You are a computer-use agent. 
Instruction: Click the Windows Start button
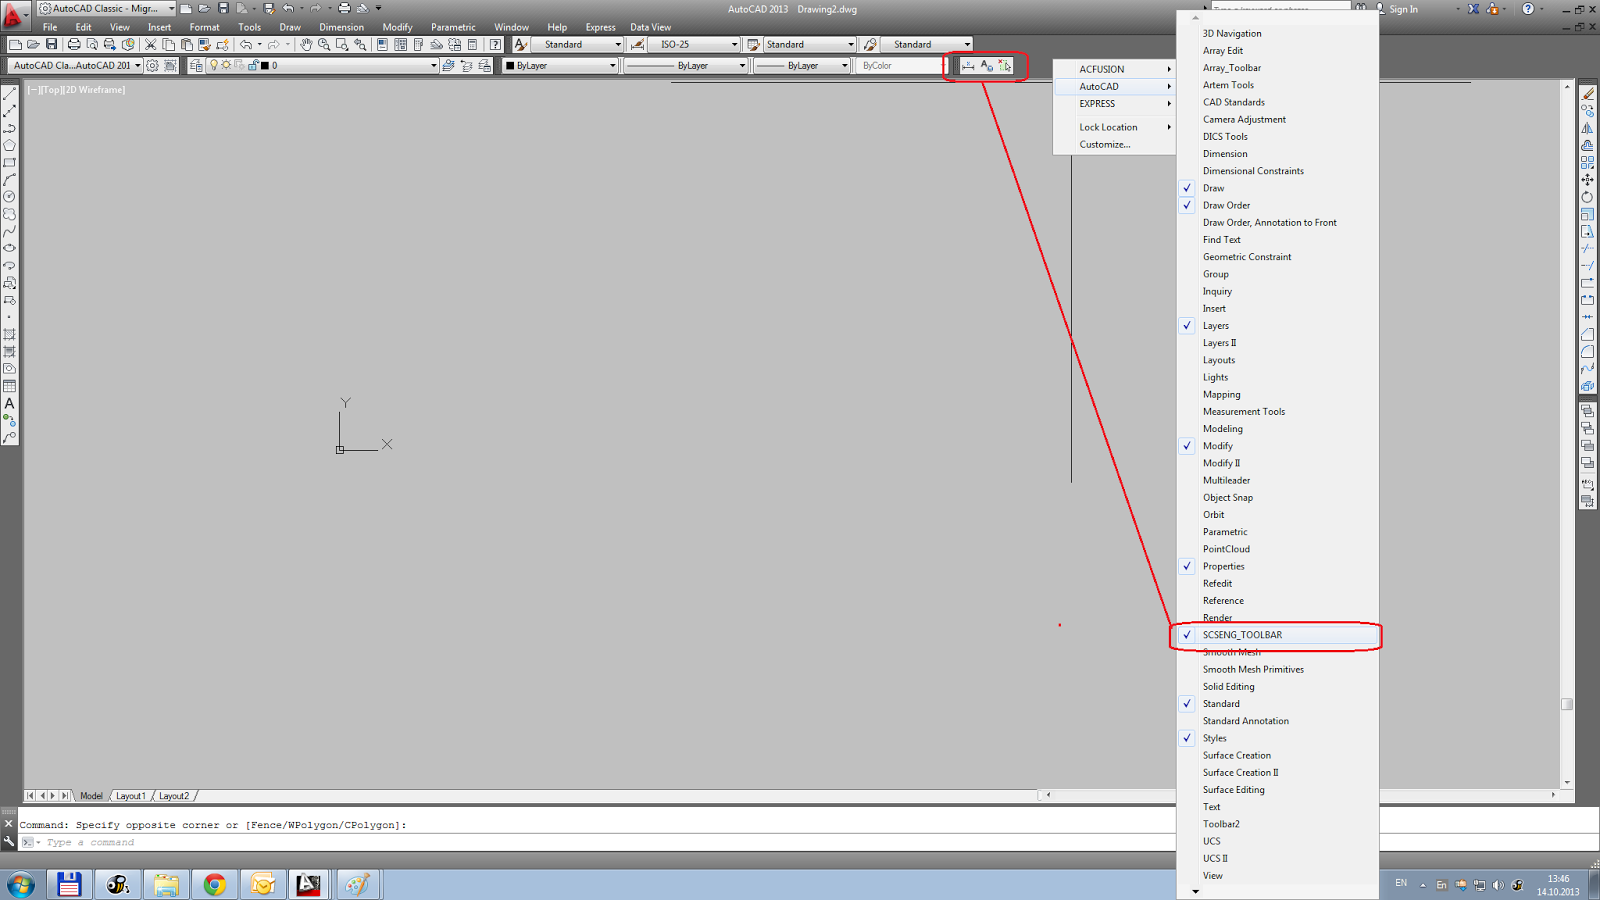[21, 885]
